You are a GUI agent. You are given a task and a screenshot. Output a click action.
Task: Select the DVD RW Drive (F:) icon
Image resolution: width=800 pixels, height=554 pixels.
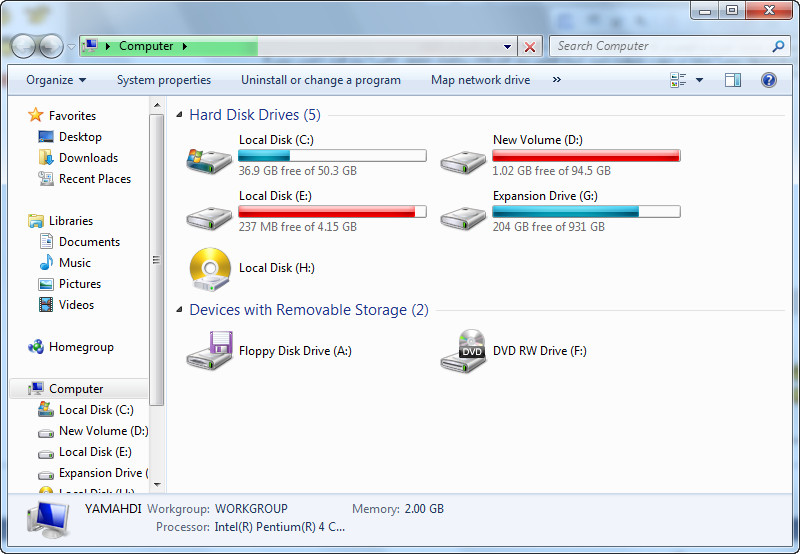point(463,351)
